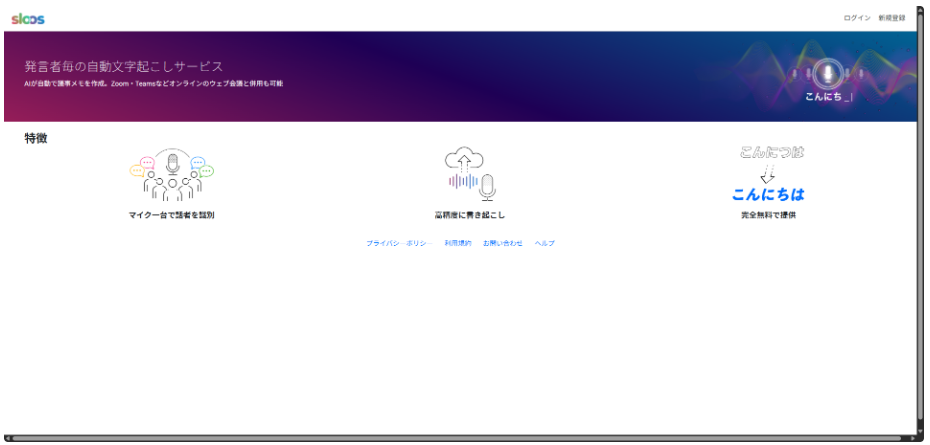Click the マイク一台で話者を識別 feature caption
This screenshot has height=445, width=930.
(171, 215)
